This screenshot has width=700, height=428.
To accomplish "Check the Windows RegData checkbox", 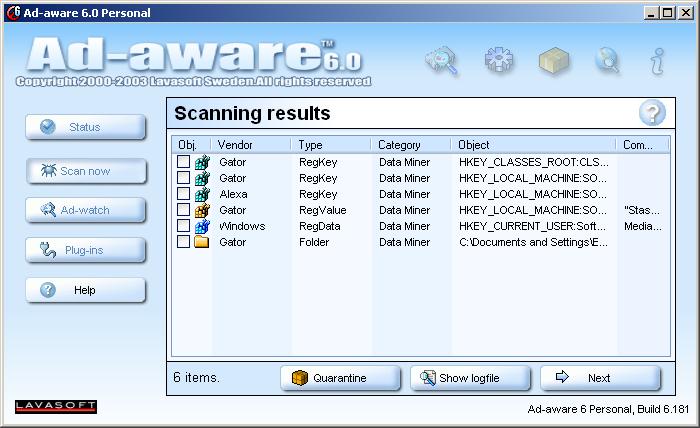I will click(183, 226).
